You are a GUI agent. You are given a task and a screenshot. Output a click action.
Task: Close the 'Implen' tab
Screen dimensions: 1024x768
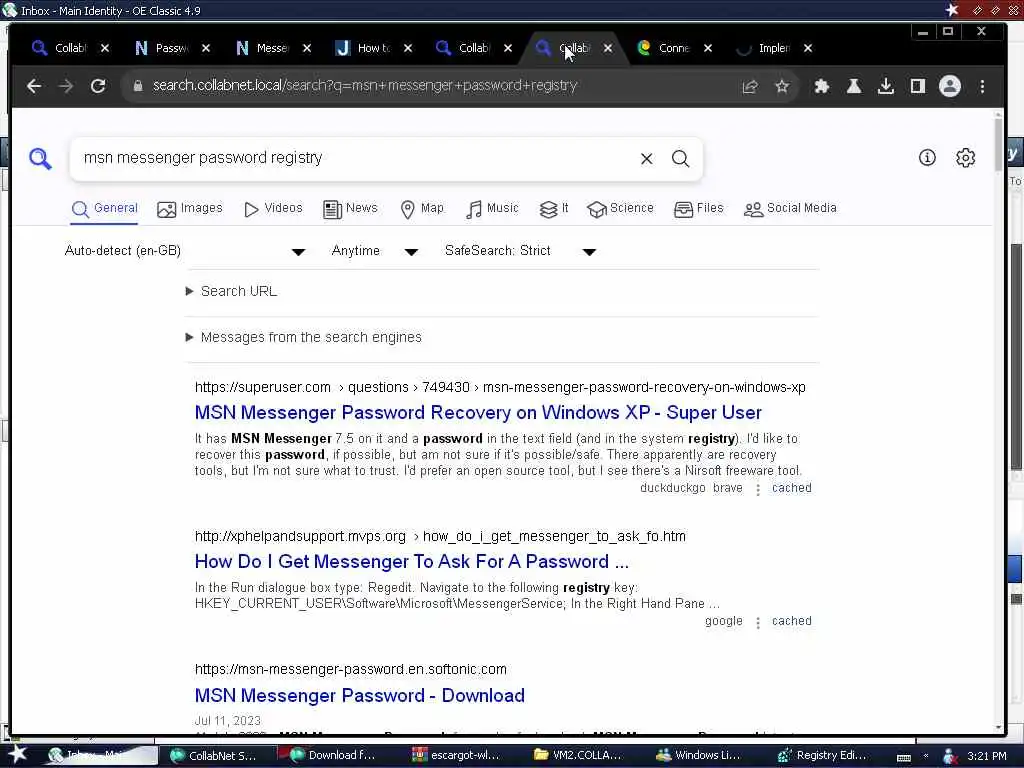807,48
